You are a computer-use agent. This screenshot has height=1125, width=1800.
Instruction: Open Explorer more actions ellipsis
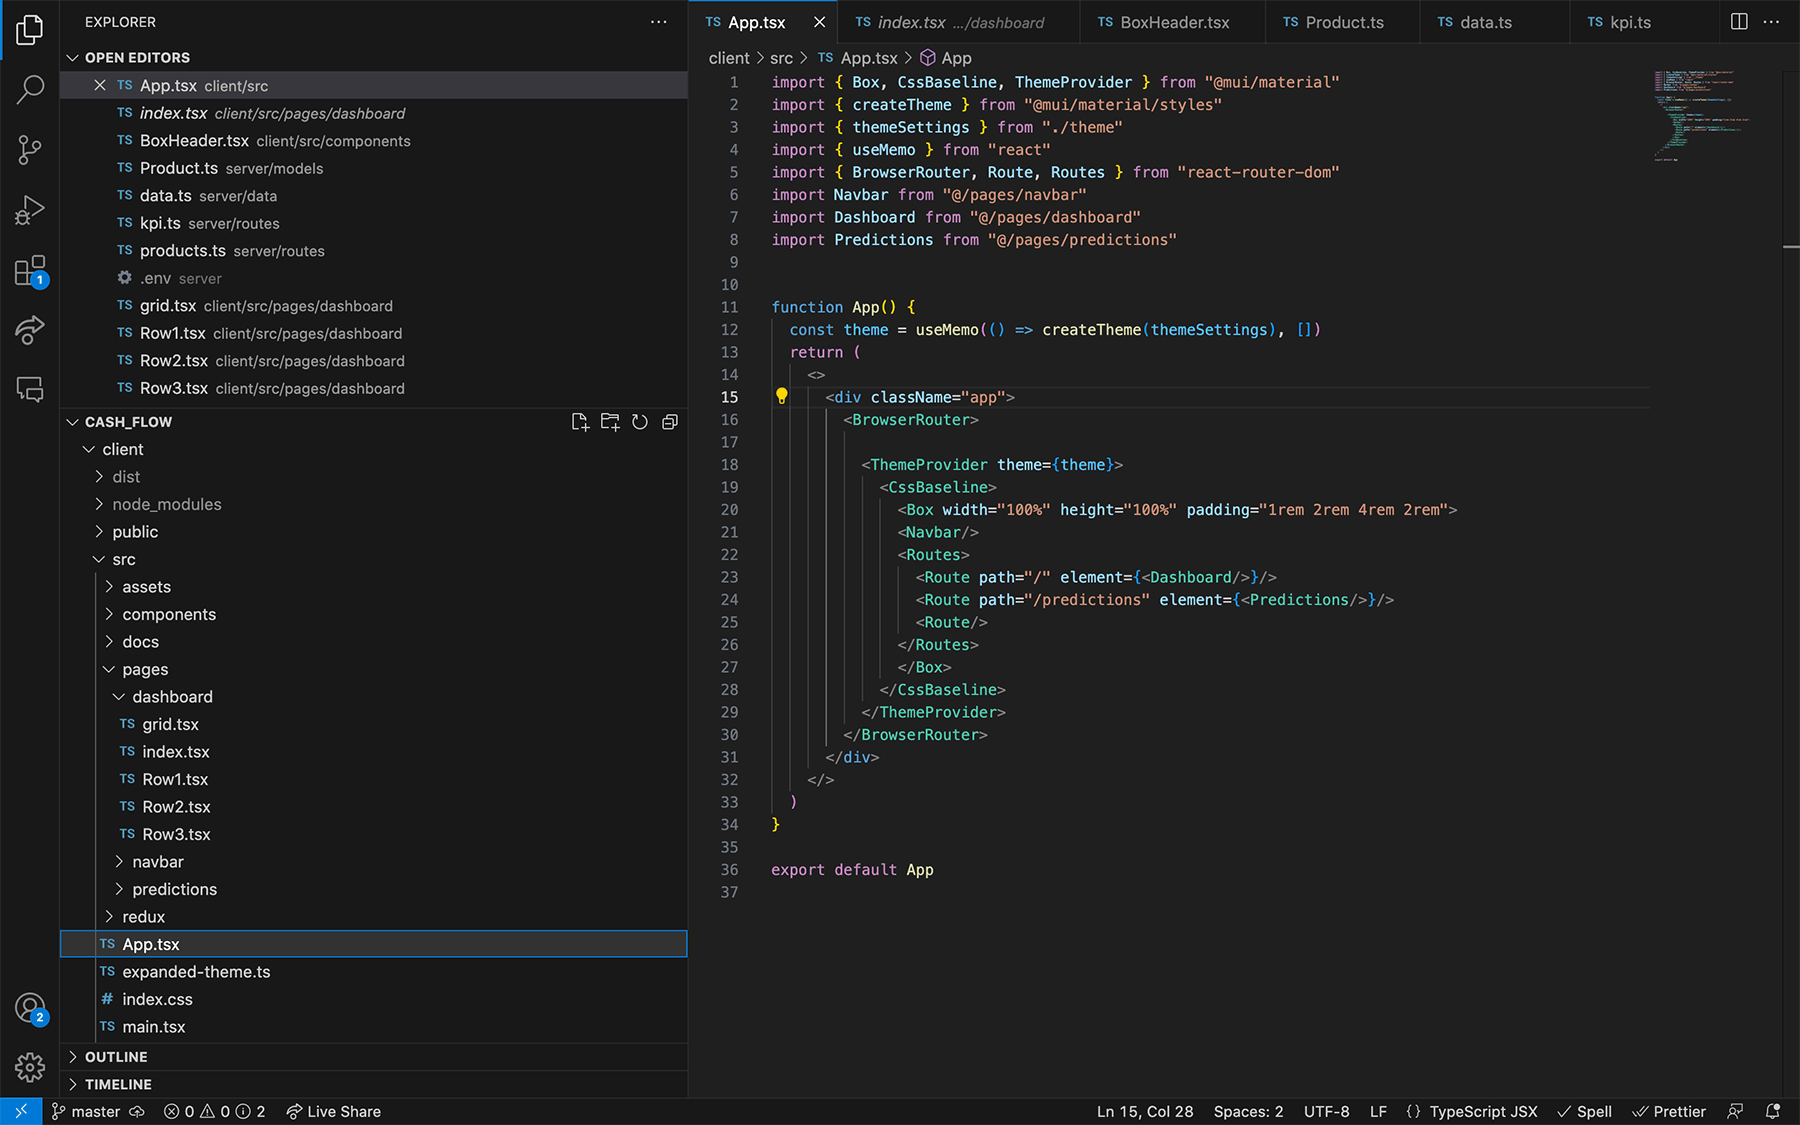pyautogui.click(x=658, y=22)
